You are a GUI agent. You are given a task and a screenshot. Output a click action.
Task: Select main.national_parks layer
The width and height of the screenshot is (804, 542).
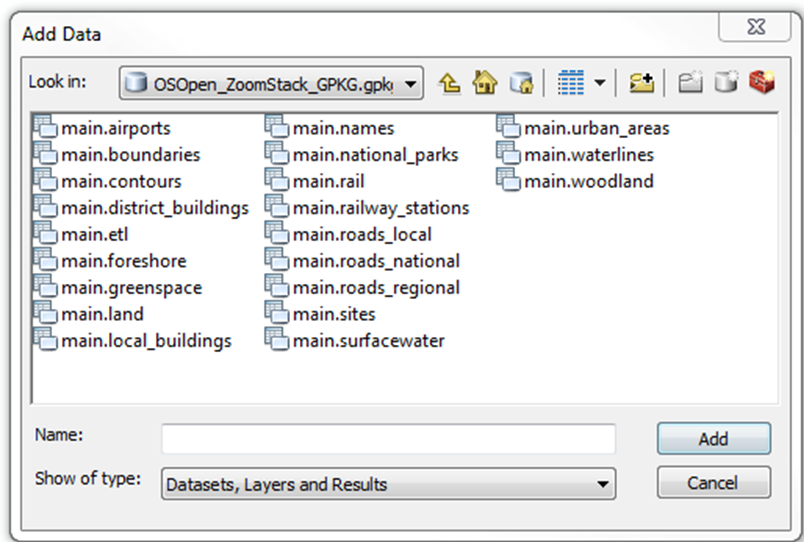pyautogui.click(x=362, y=154)
